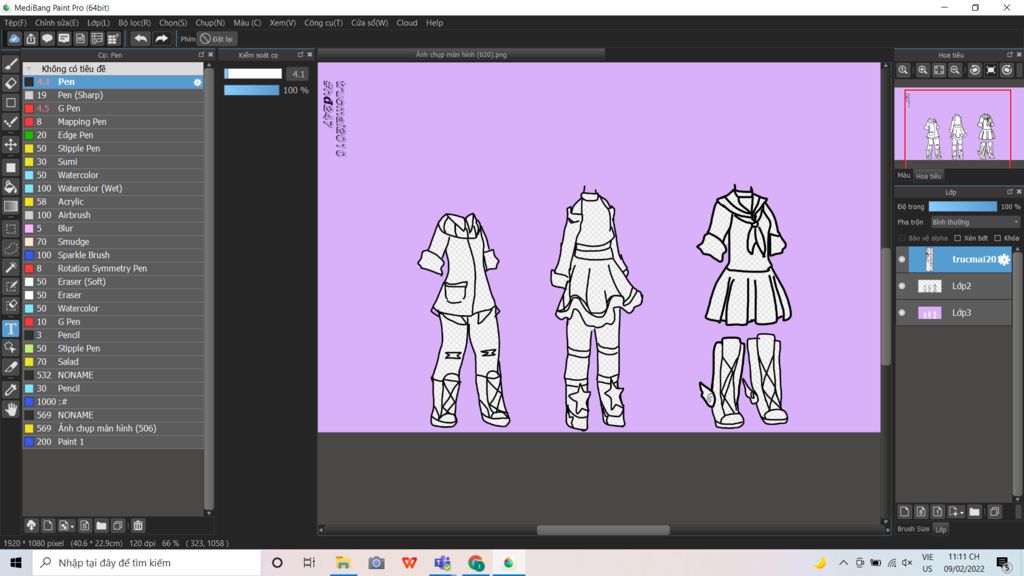Click the Đặt lại reset button
This screenshot has width=1024, height=576.
217,39
